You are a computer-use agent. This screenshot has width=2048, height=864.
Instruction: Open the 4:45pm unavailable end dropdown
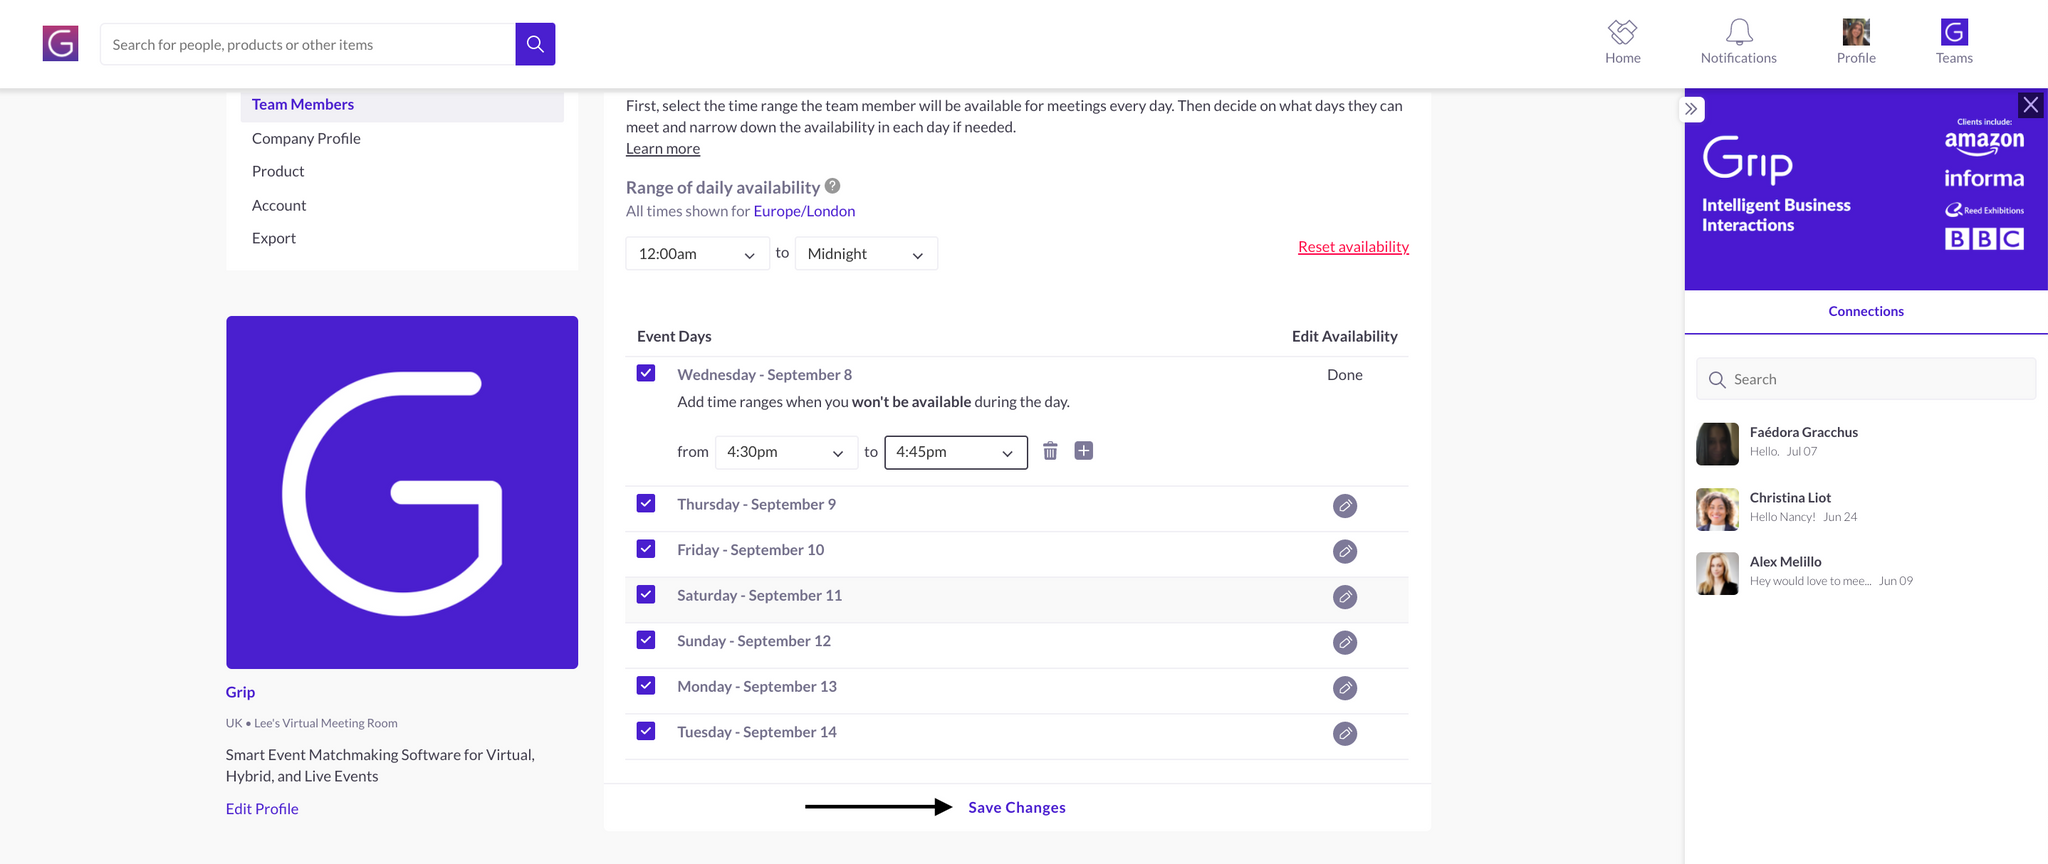click(x=955, y=452)
